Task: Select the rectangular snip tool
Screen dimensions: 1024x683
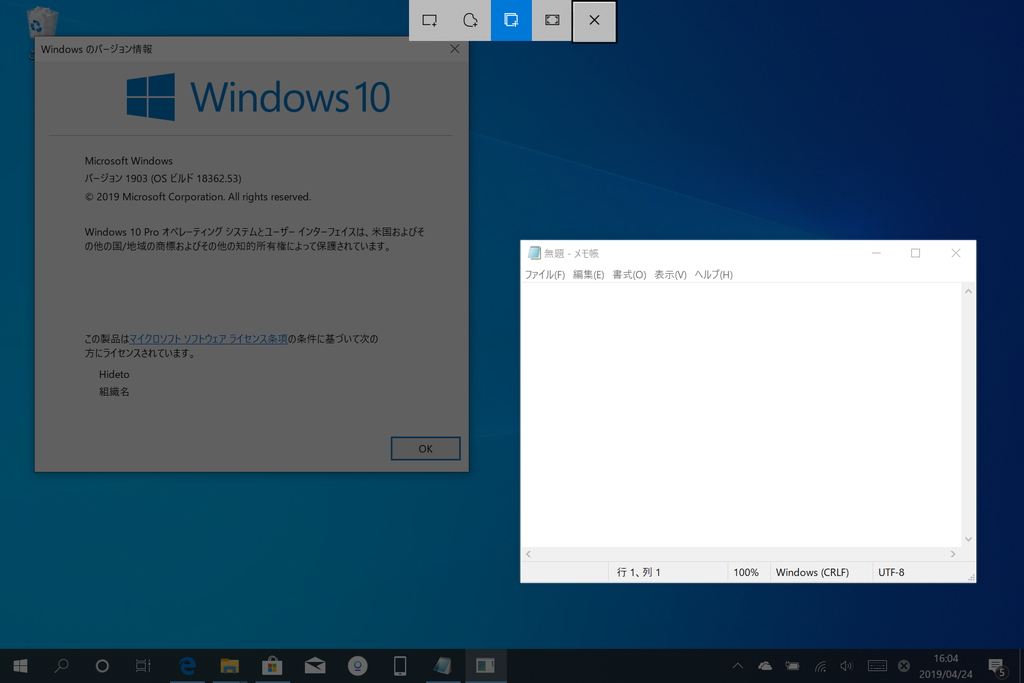Action: tap(430, 20)
